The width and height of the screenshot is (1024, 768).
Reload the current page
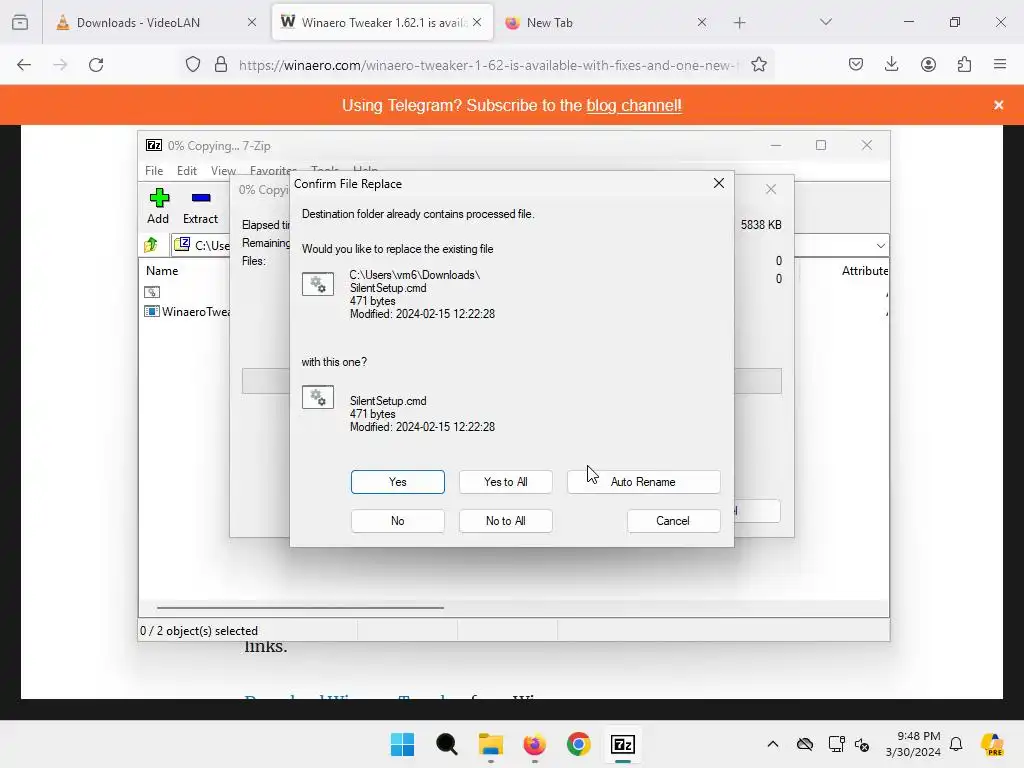(96, 65)
